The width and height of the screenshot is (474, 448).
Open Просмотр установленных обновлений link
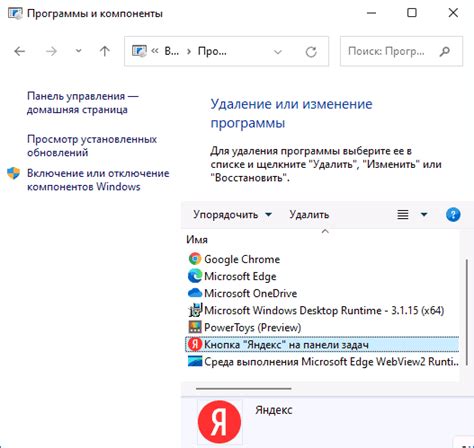pyautogui.click(x=92, y=146)
